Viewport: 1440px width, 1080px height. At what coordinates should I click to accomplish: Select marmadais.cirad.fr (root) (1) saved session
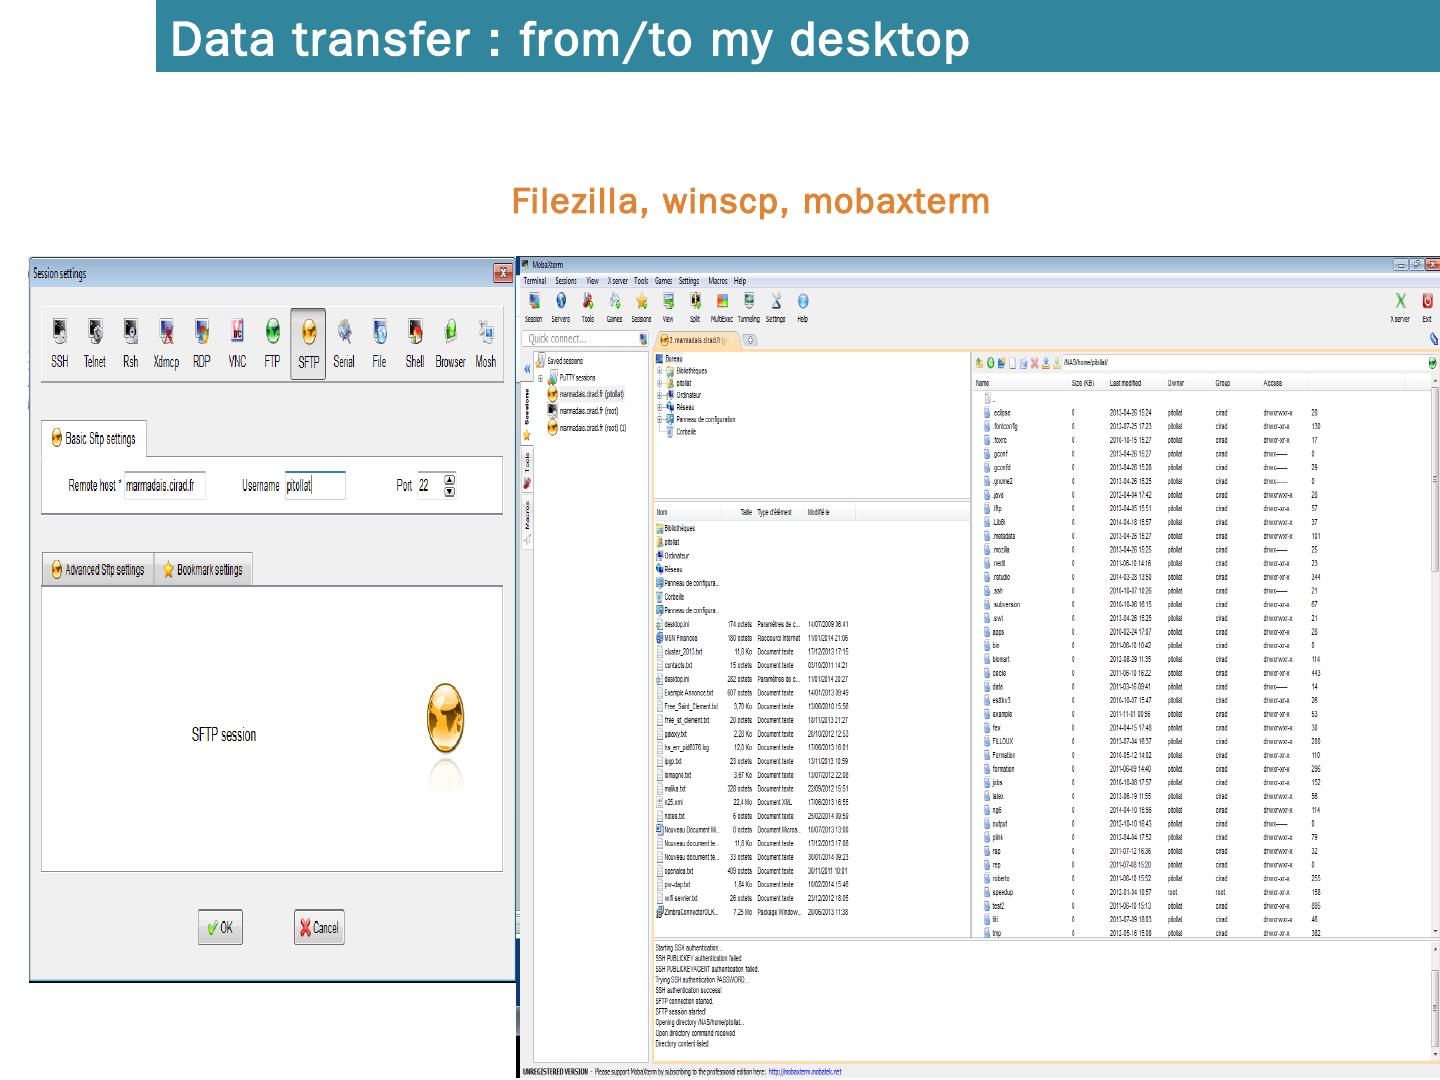[x=587, y=428]
